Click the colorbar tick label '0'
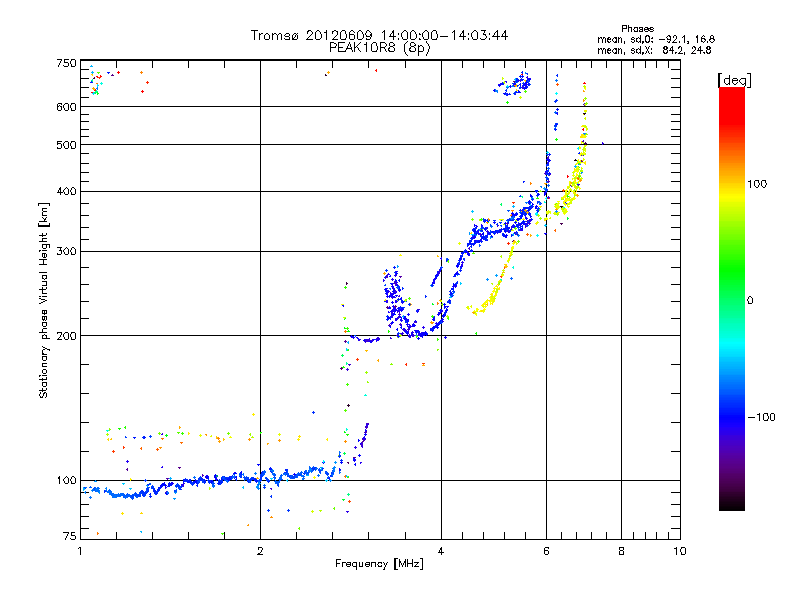 tap(749, 301)
